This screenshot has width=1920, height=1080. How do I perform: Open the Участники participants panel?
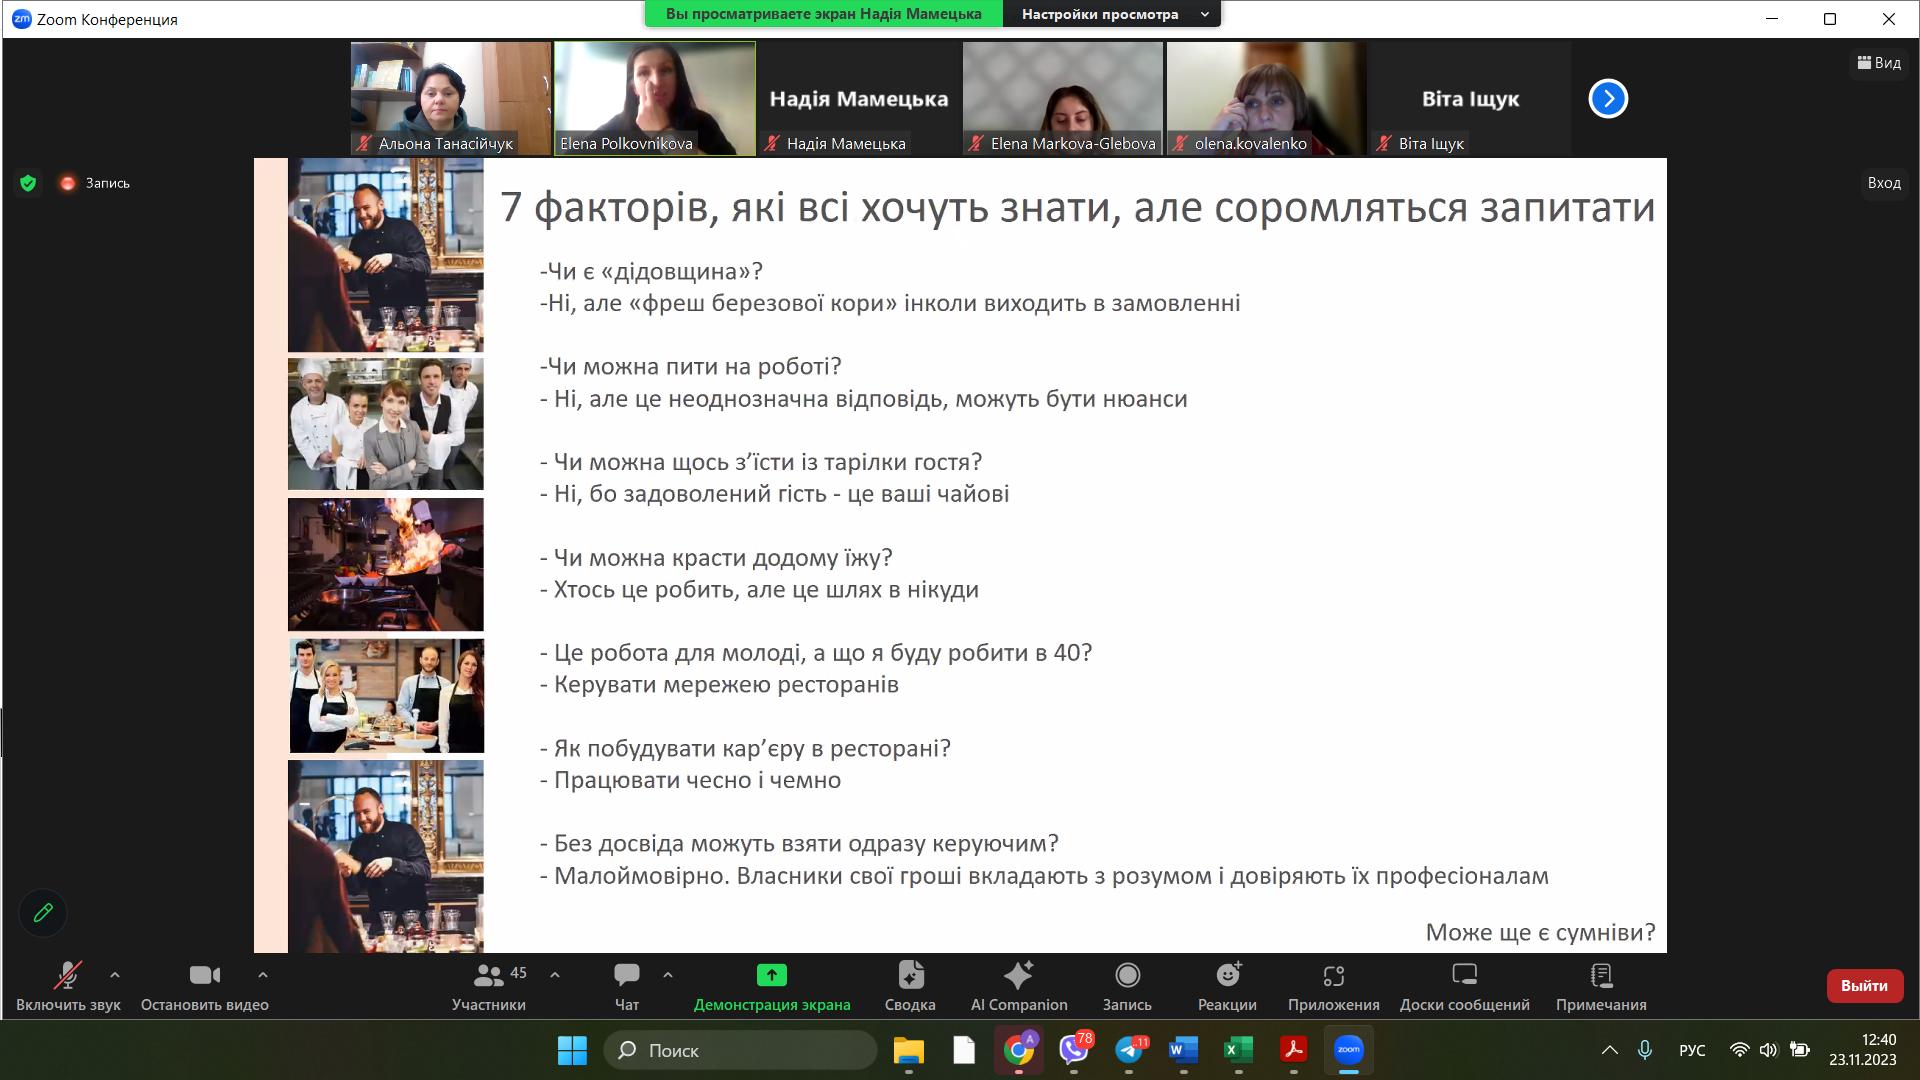pyautogui.click(x=489, y=986)
